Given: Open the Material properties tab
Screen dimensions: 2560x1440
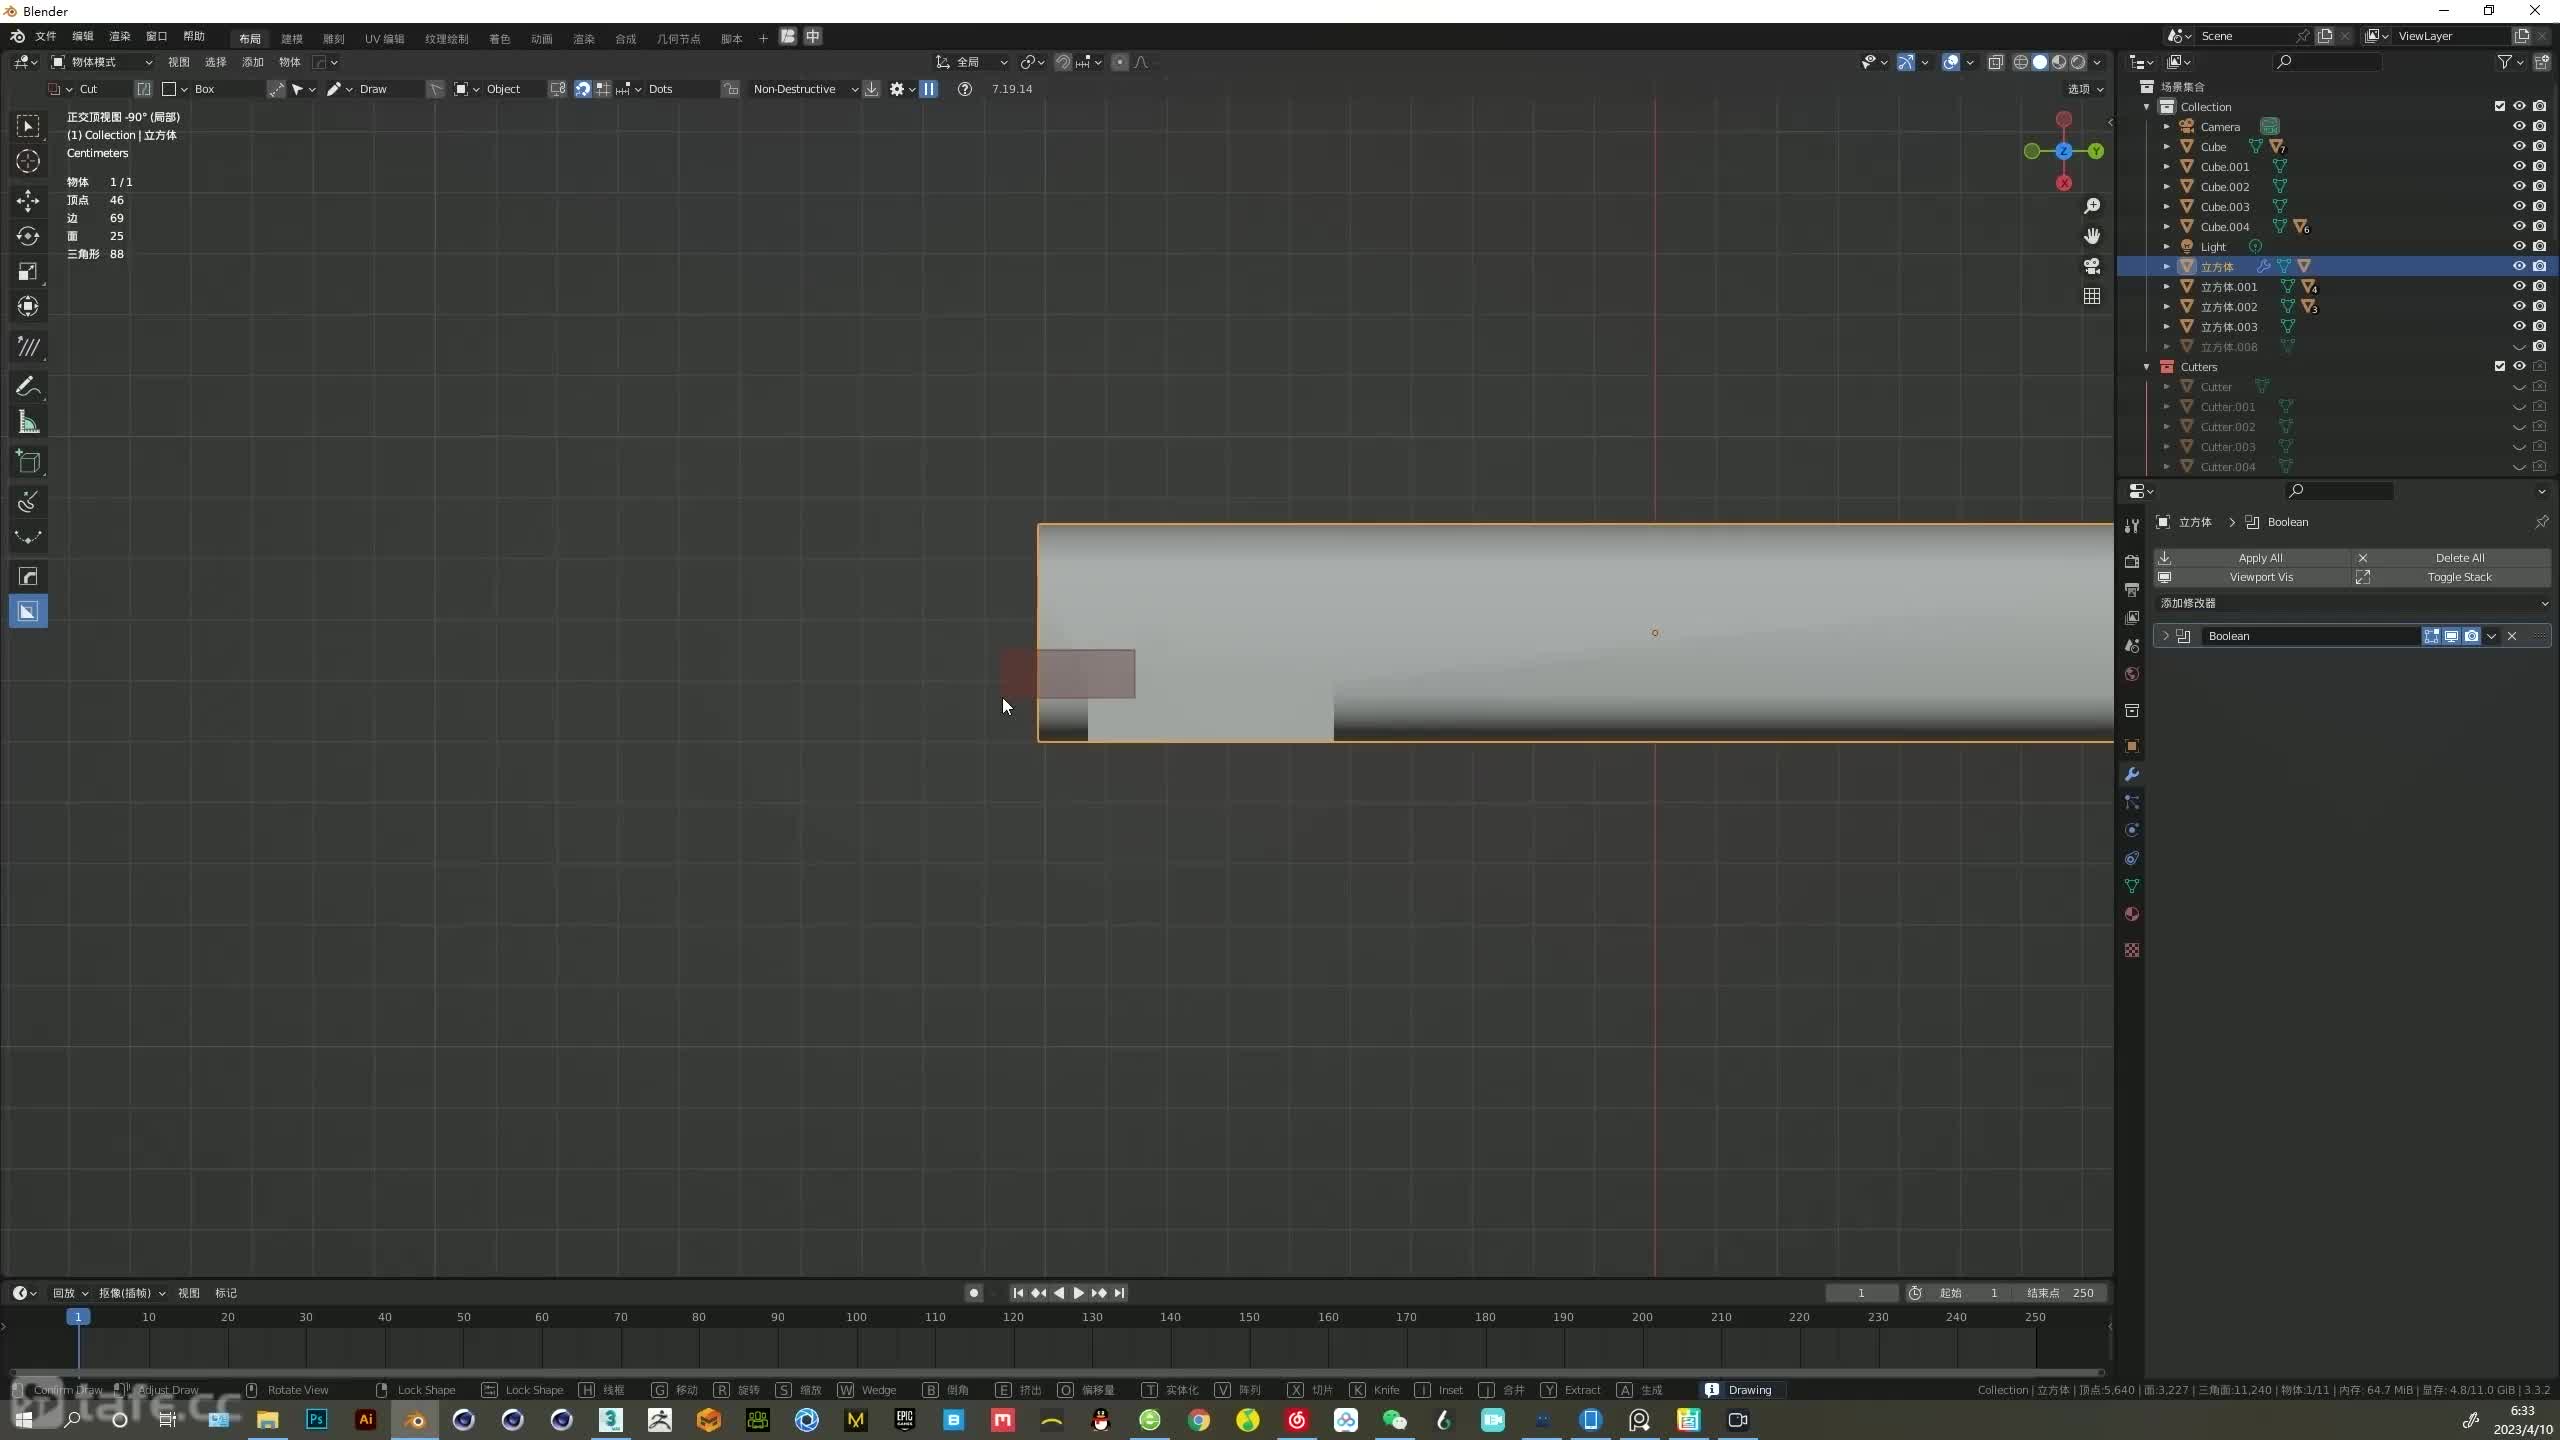Looking at the screenshot, I should [2132, 914].
